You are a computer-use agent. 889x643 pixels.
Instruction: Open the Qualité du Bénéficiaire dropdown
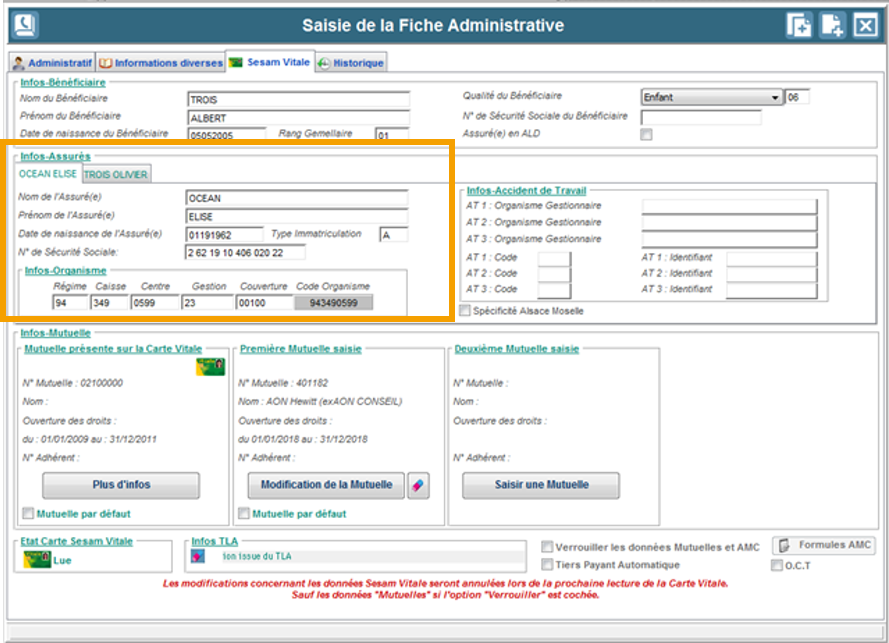(x=775, y=97)
